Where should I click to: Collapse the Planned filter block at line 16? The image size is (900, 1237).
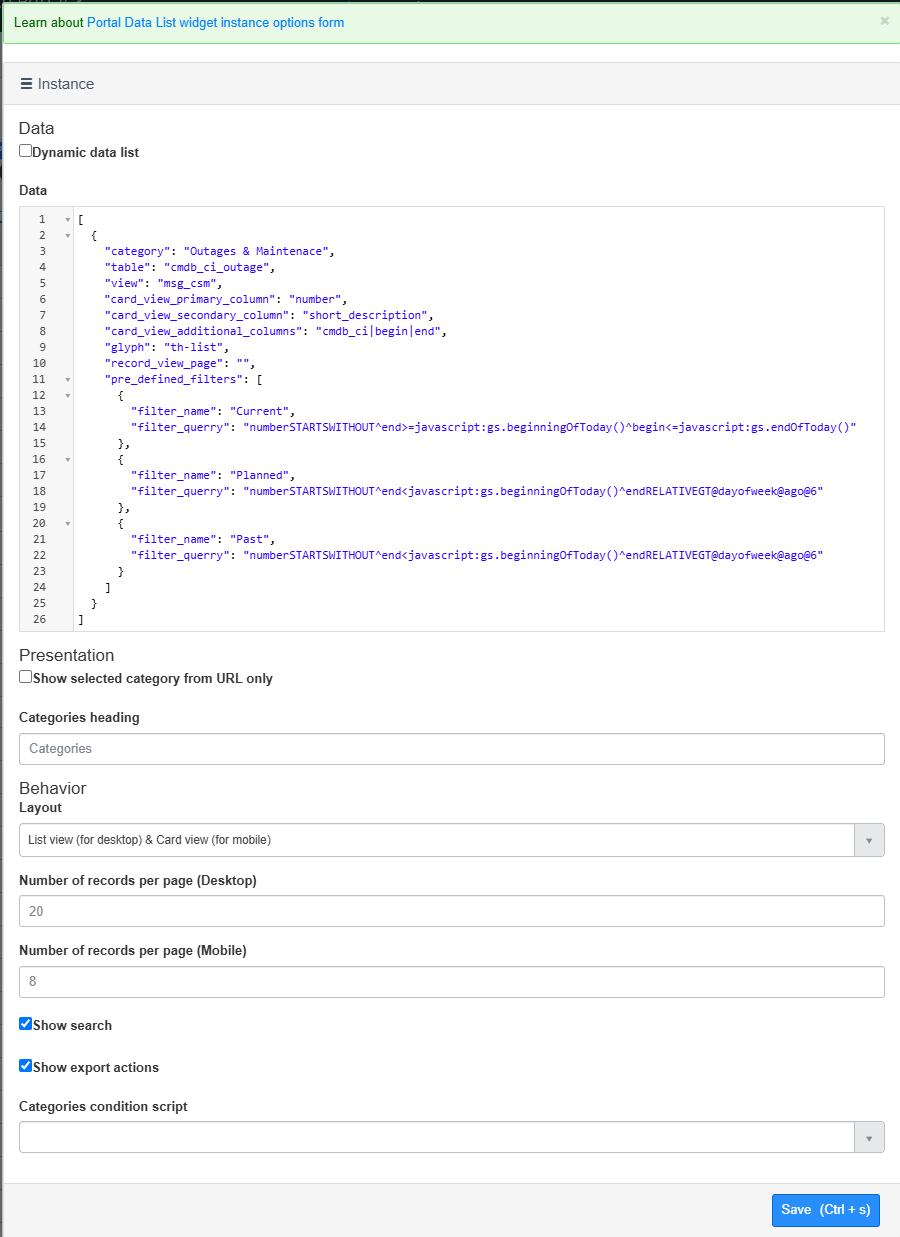point(66,459)
